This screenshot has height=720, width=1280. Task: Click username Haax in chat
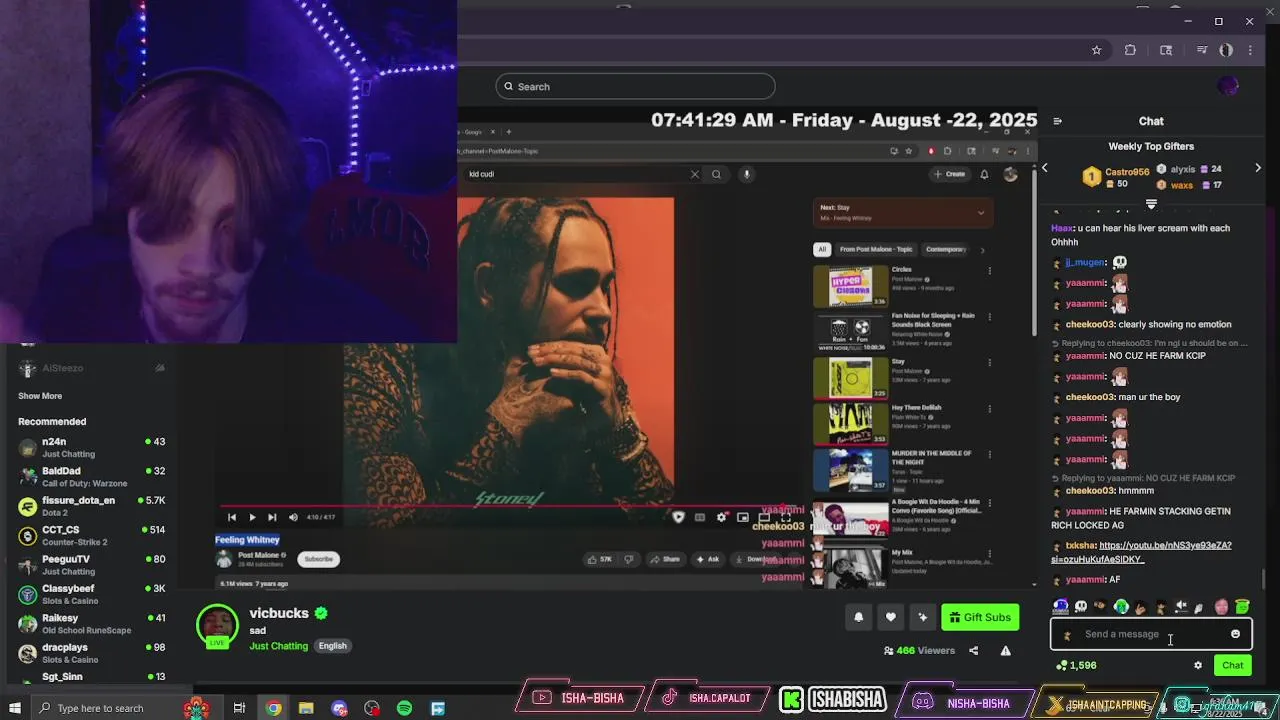click(1062, 228)
